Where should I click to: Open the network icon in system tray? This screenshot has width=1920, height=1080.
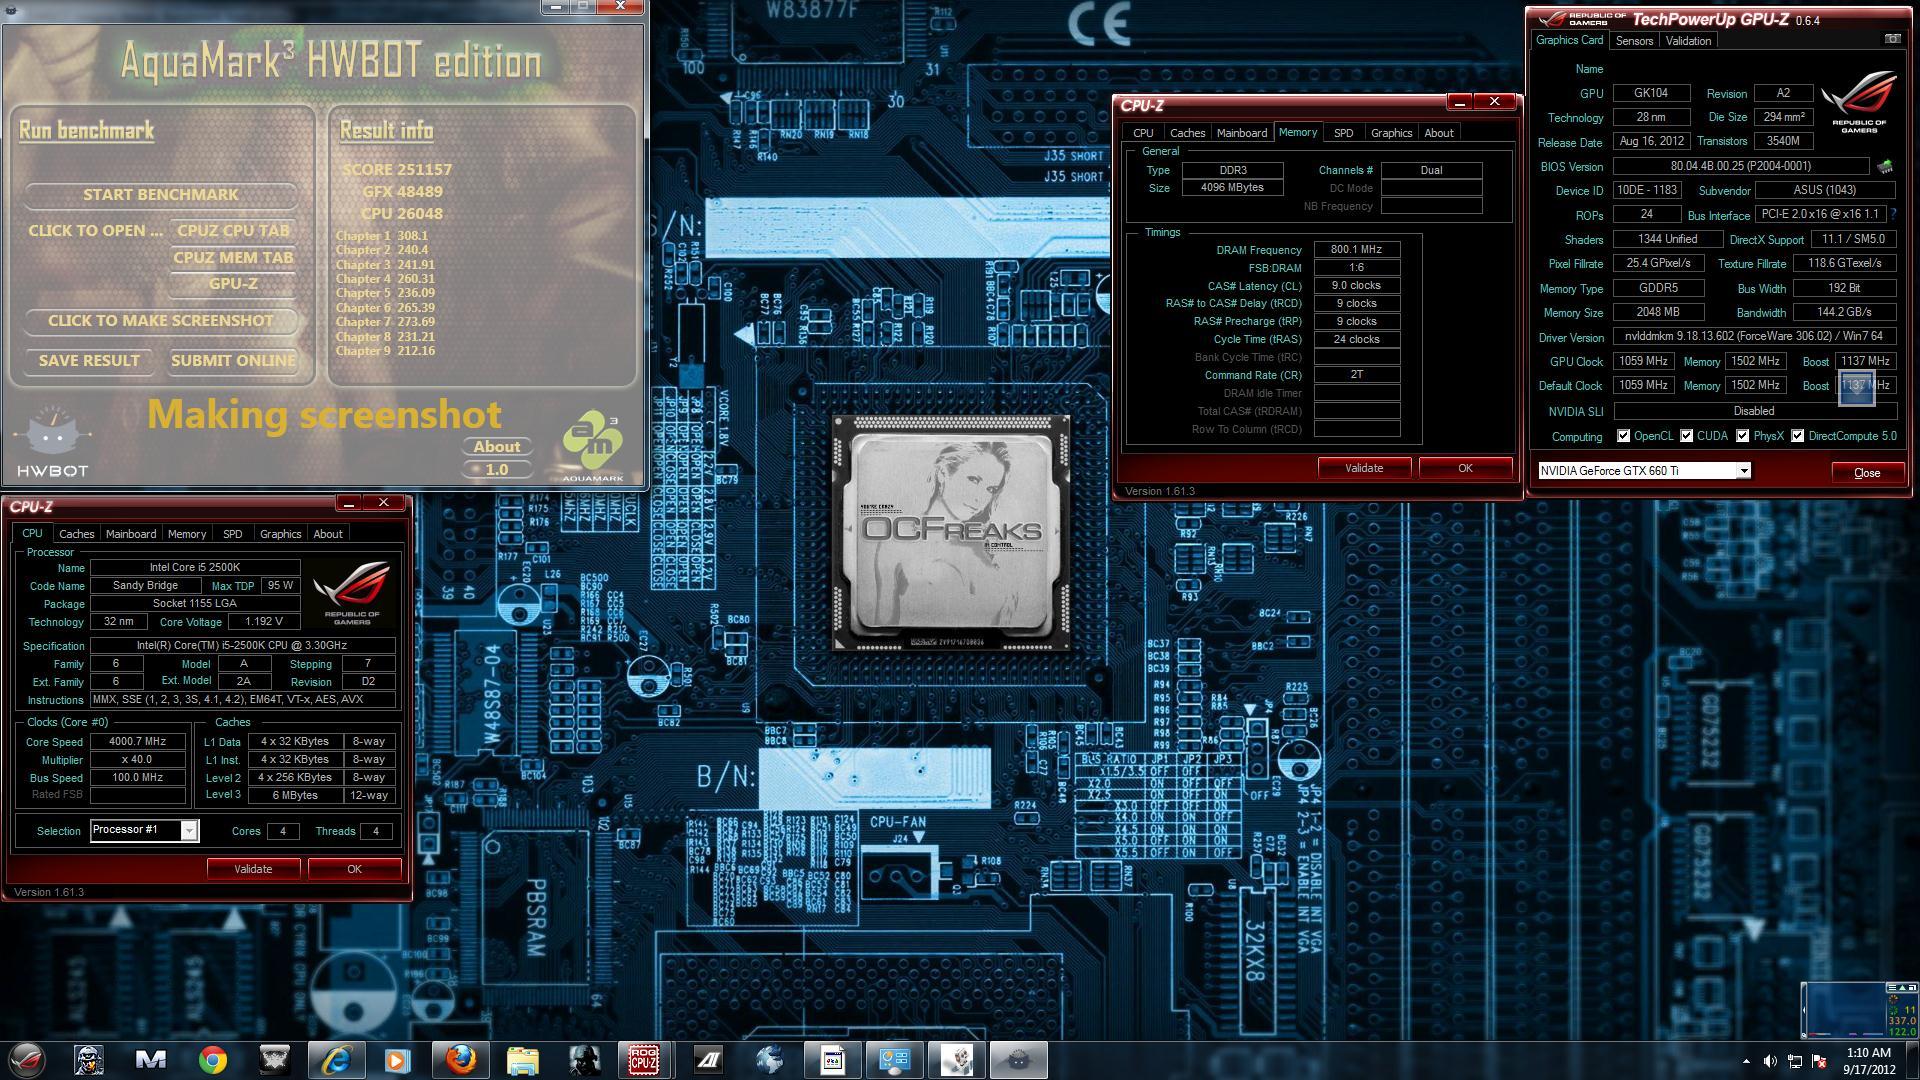tap(1795, 1061)
